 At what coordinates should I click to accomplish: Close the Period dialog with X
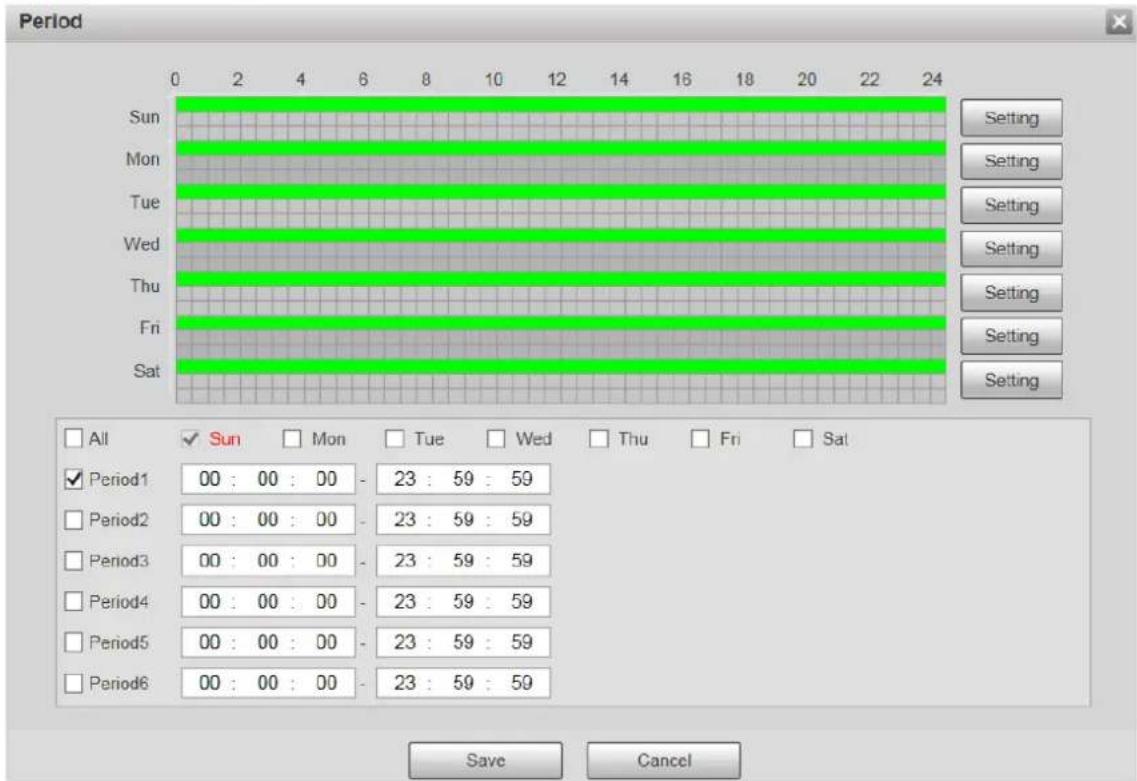point(1119,22)
